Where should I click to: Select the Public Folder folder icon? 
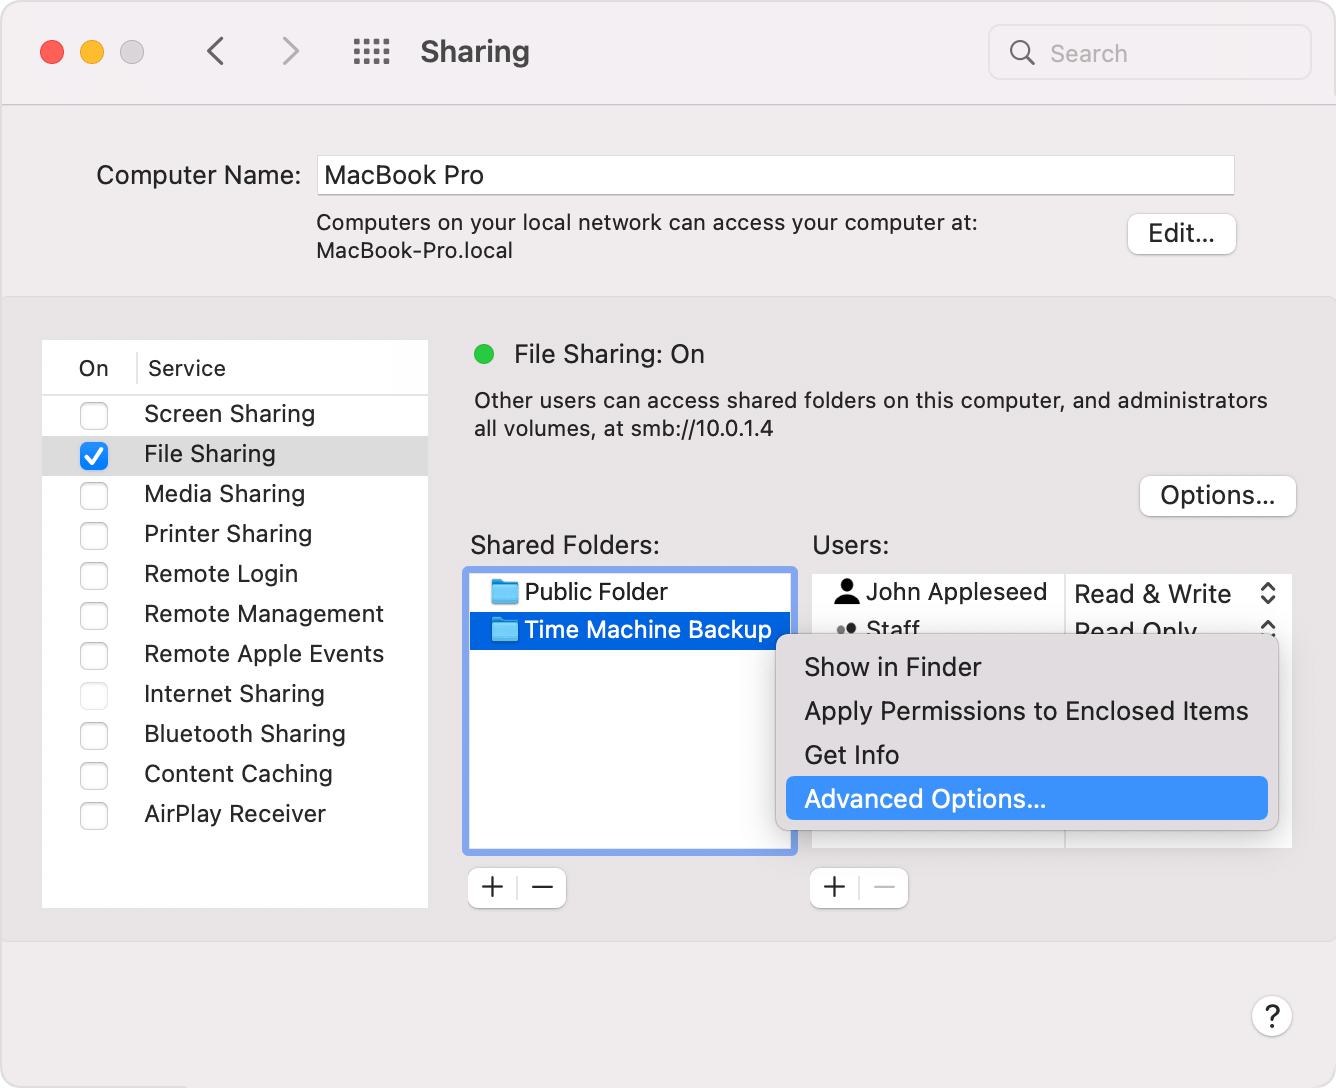(x=503, y=591)
